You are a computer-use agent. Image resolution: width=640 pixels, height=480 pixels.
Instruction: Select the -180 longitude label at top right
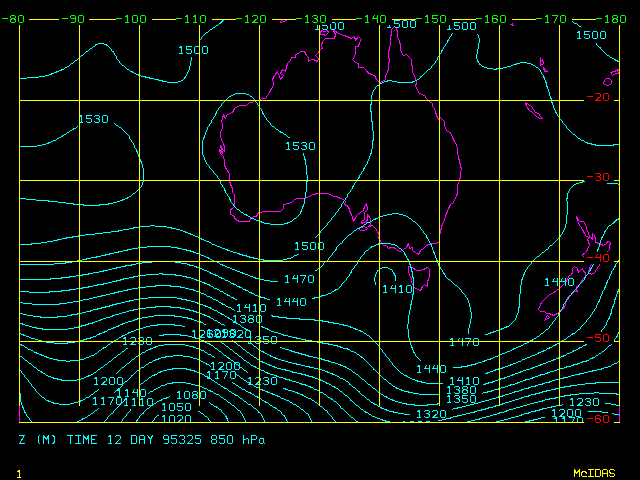click(620, 19)
